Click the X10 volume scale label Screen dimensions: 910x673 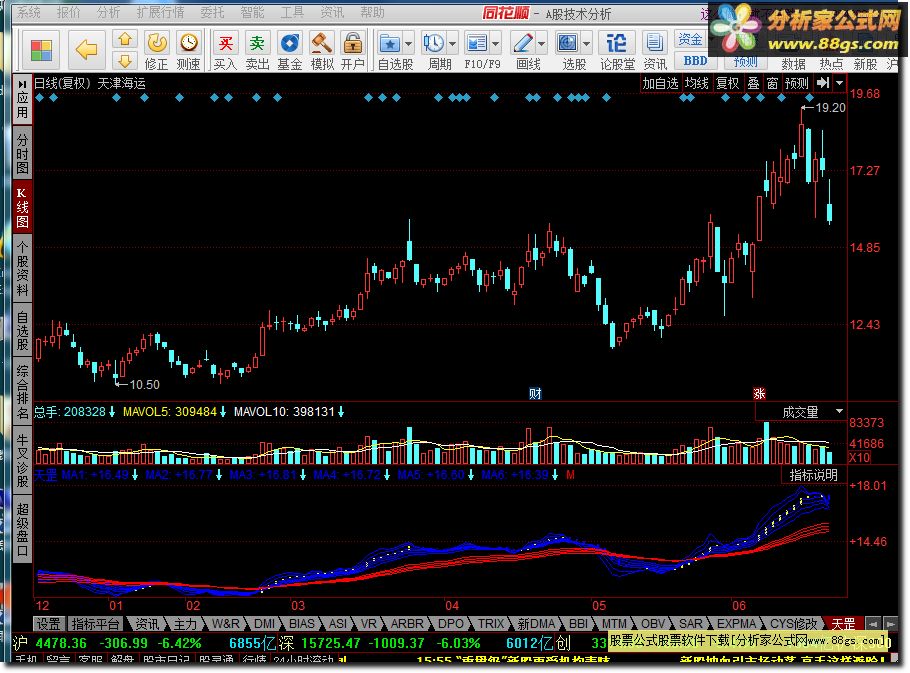tap(859, 457)
